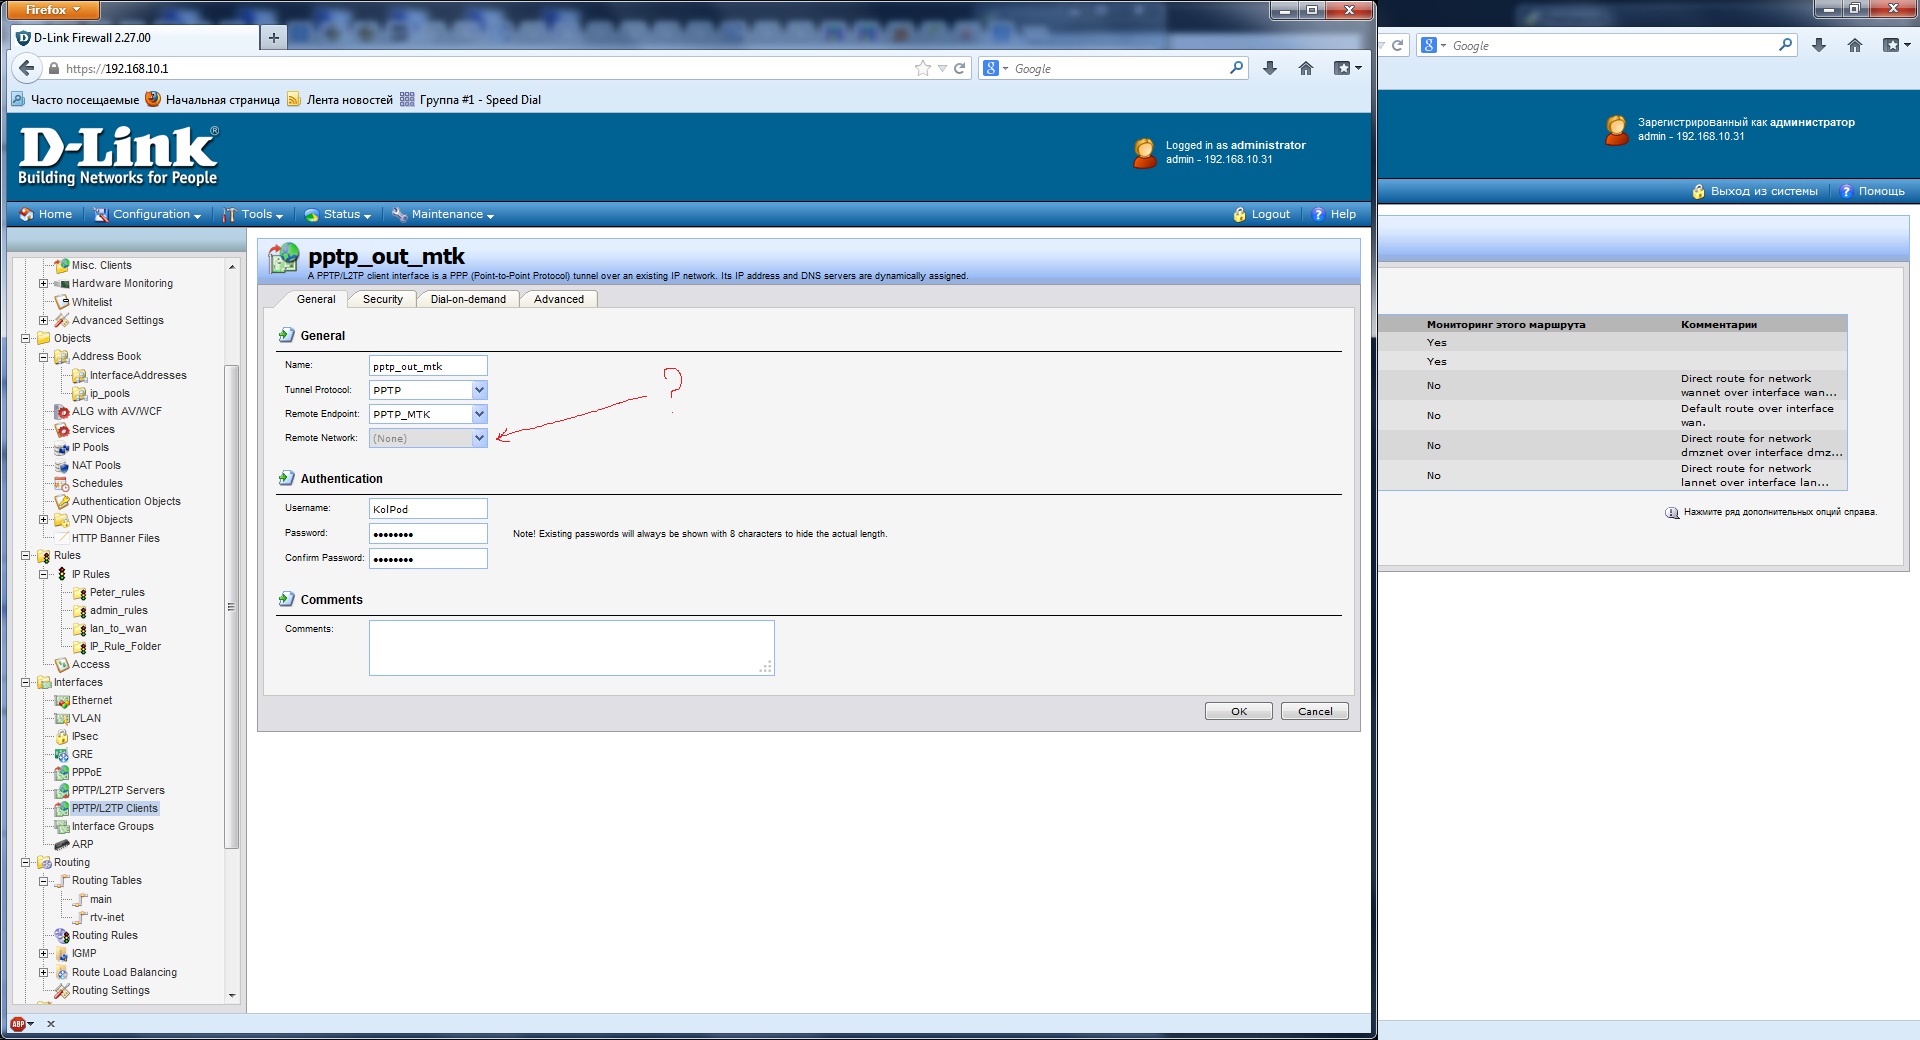Open the Maintenance menu
Screen dimensions: 1920x1040
click(443, 214)
